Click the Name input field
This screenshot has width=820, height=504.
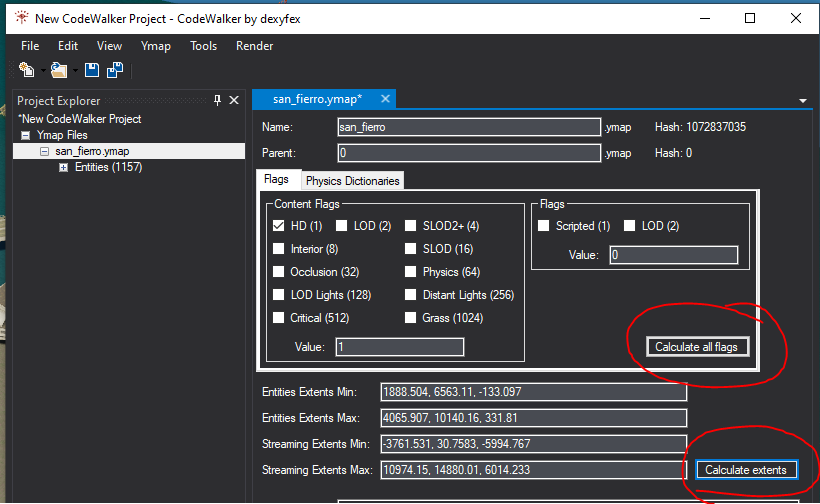469,127
